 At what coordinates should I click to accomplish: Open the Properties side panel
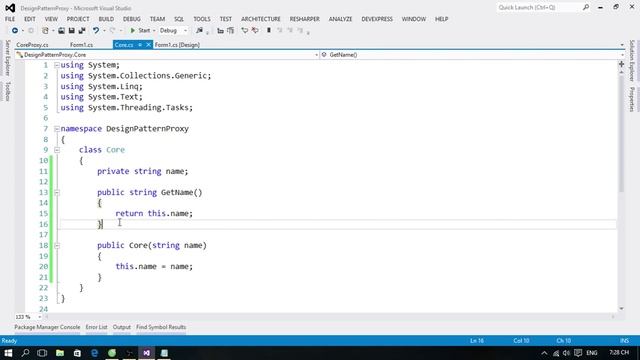coord(632,99)
